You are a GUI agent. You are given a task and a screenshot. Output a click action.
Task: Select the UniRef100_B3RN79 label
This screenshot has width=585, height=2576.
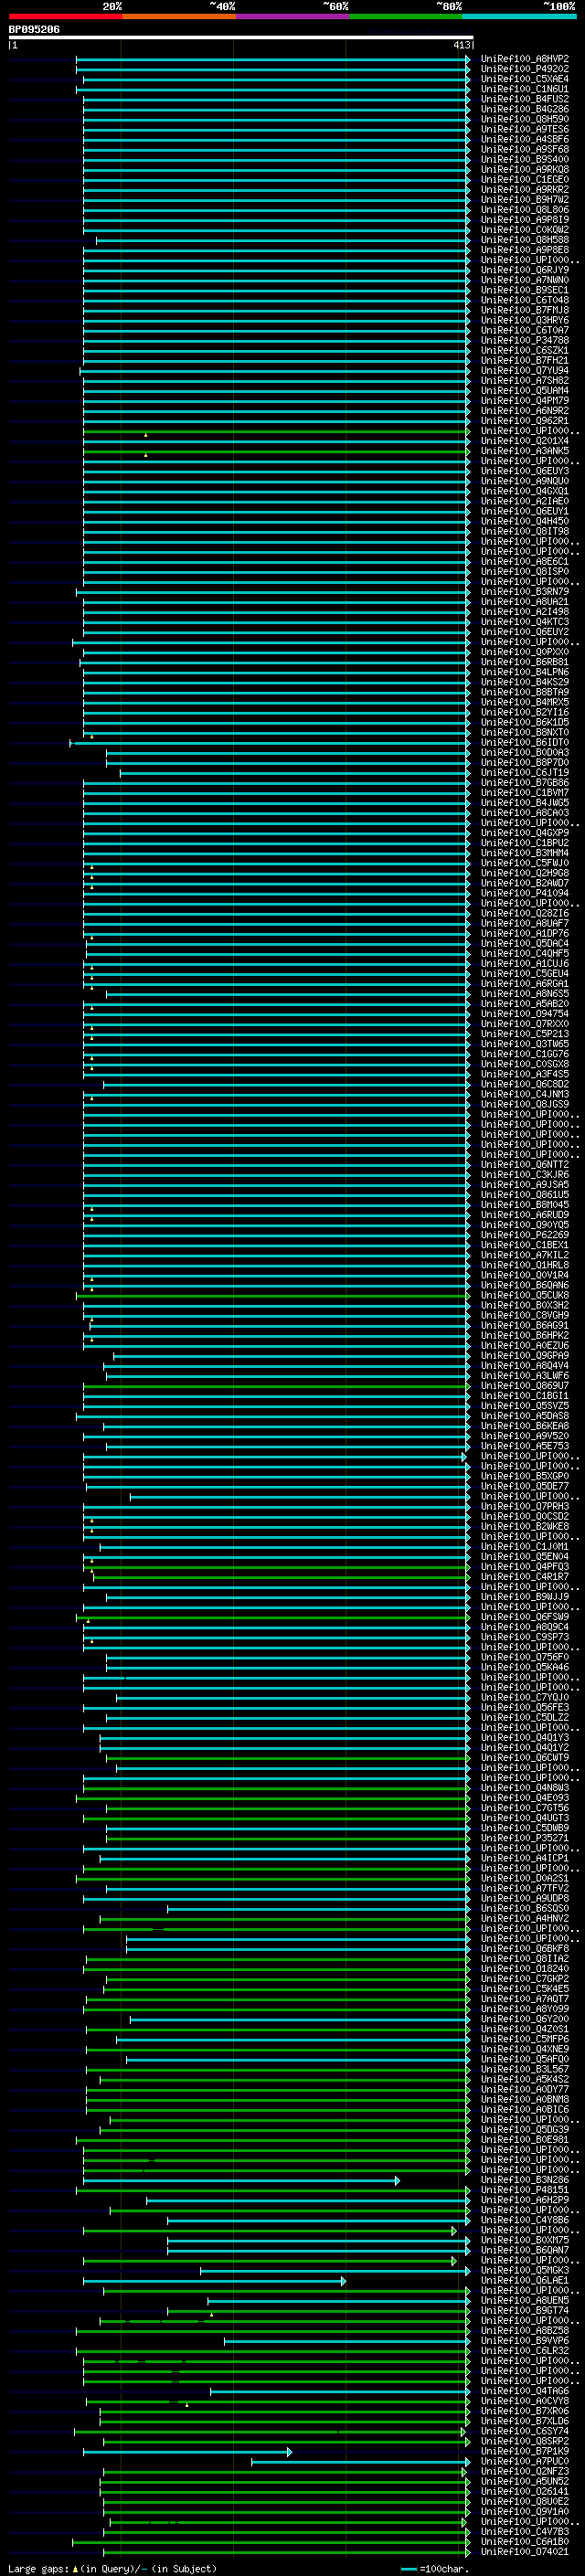(524, 592)
